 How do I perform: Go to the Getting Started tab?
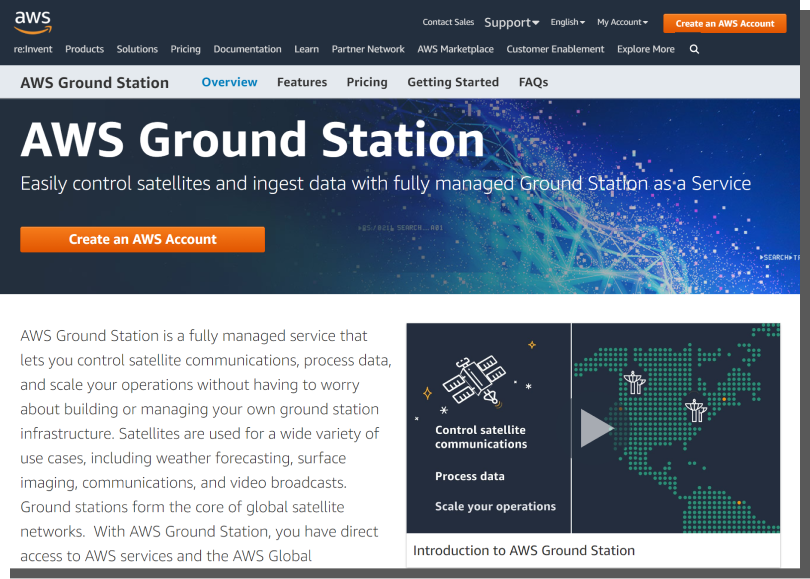click(453, 82)
